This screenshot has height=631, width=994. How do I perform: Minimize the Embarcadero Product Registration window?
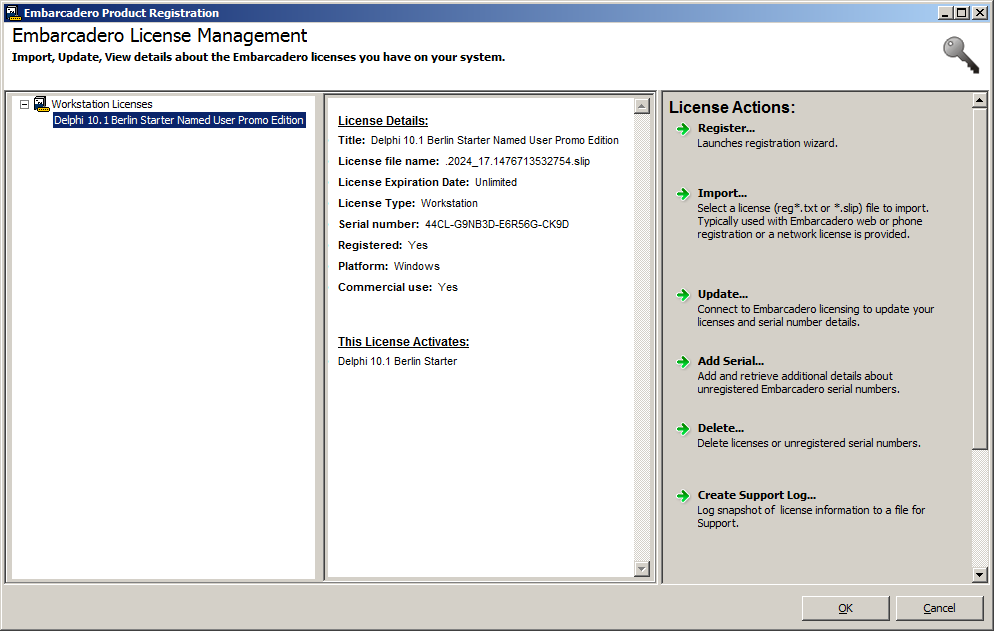point(945,13)
